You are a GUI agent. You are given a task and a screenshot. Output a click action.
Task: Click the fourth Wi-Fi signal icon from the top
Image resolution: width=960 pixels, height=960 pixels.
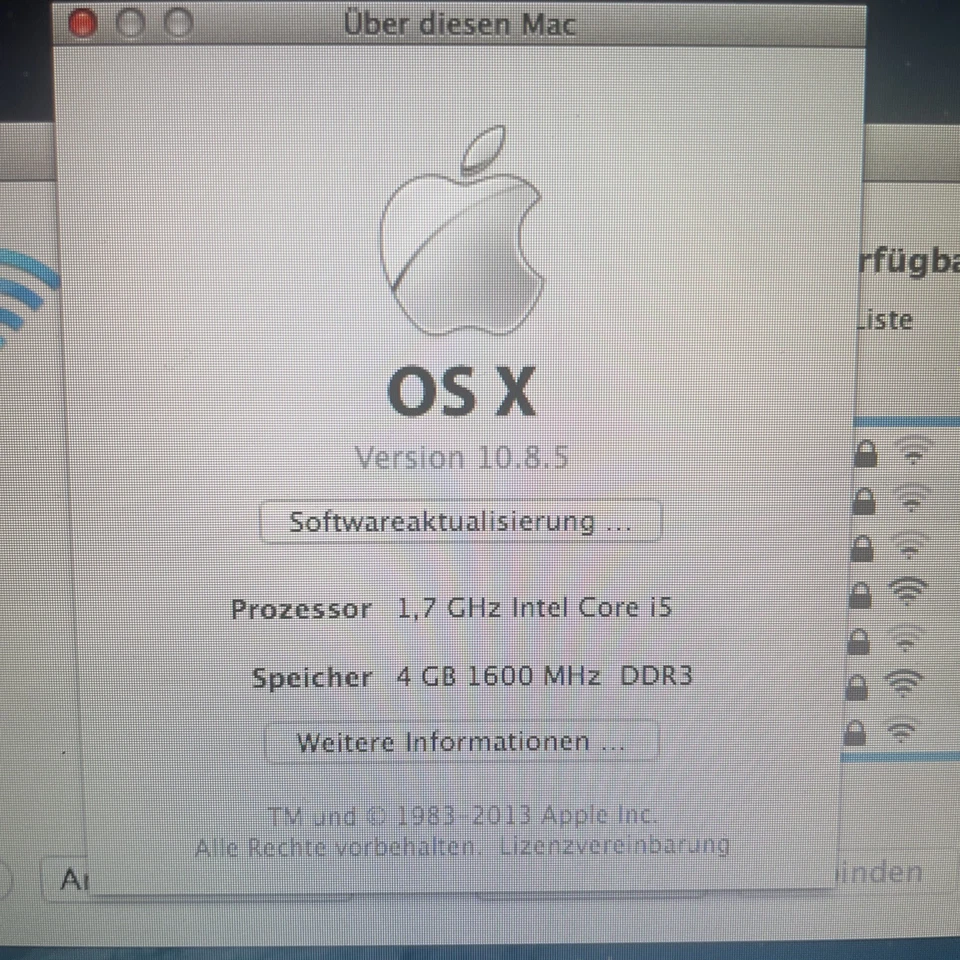tap(908, 592)
